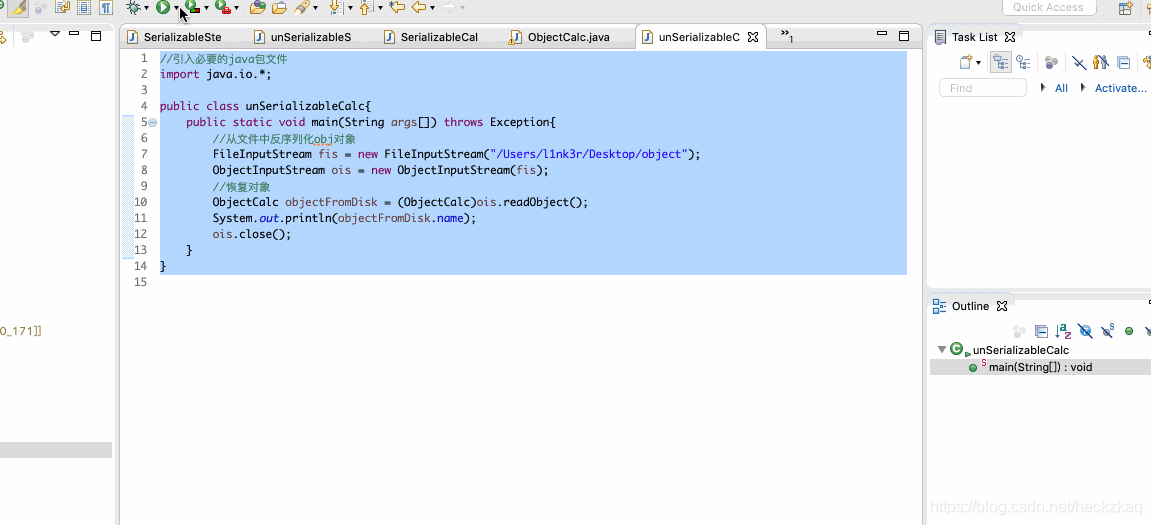Open the Debug launch dropdown arrow

click(x=147, y=8)
